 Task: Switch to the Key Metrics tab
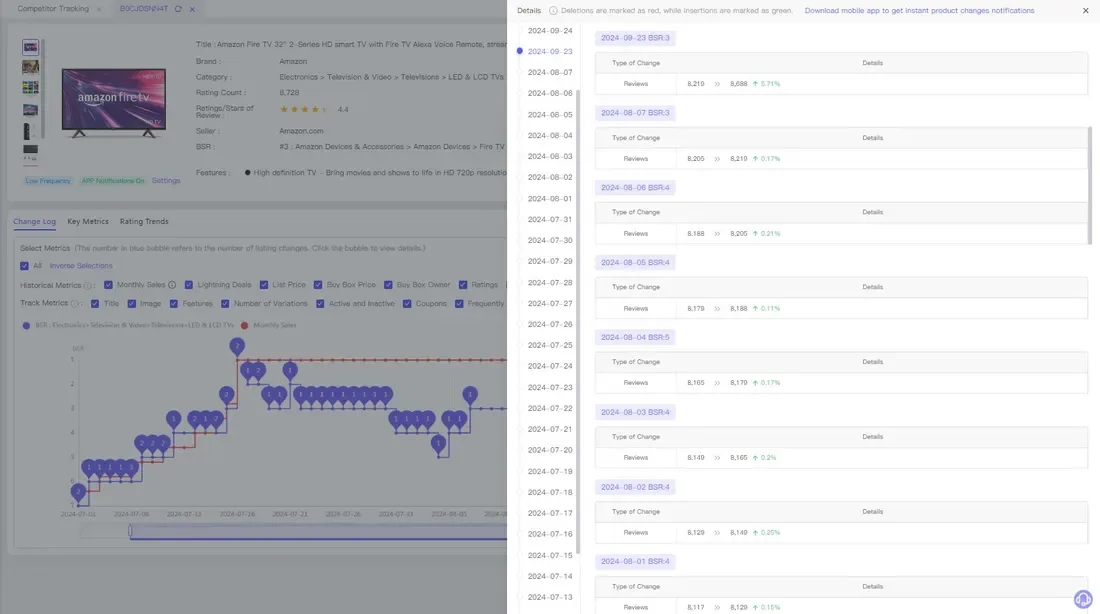[88, 222]
